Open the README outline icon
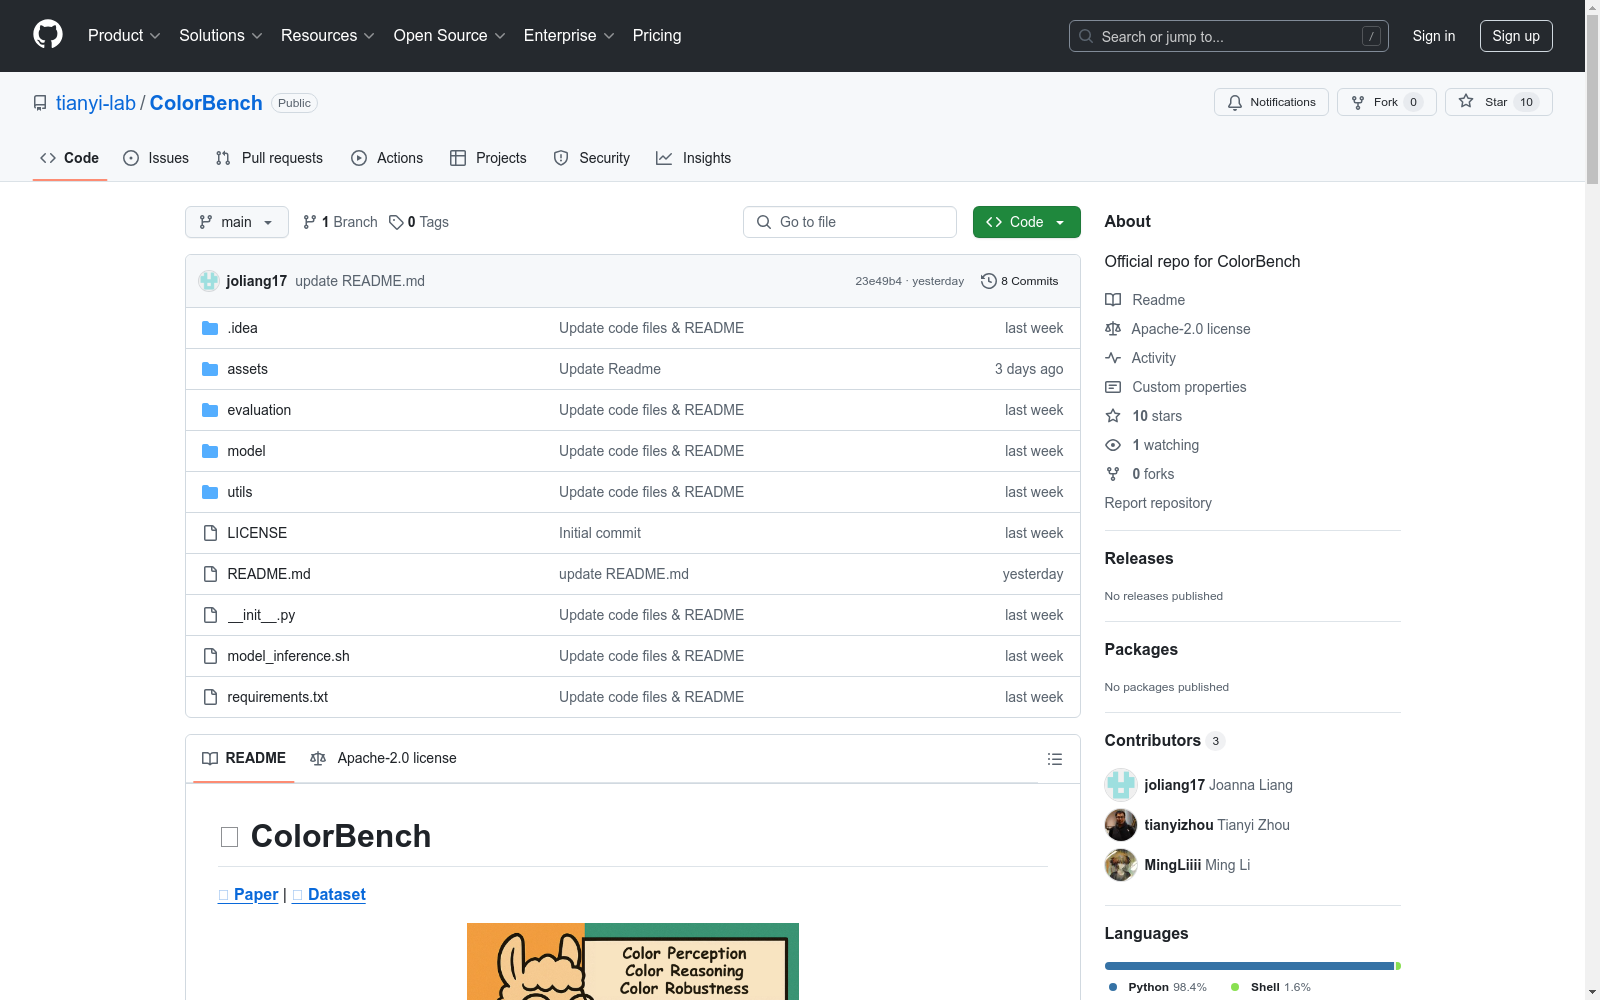 pos(1054,759)
